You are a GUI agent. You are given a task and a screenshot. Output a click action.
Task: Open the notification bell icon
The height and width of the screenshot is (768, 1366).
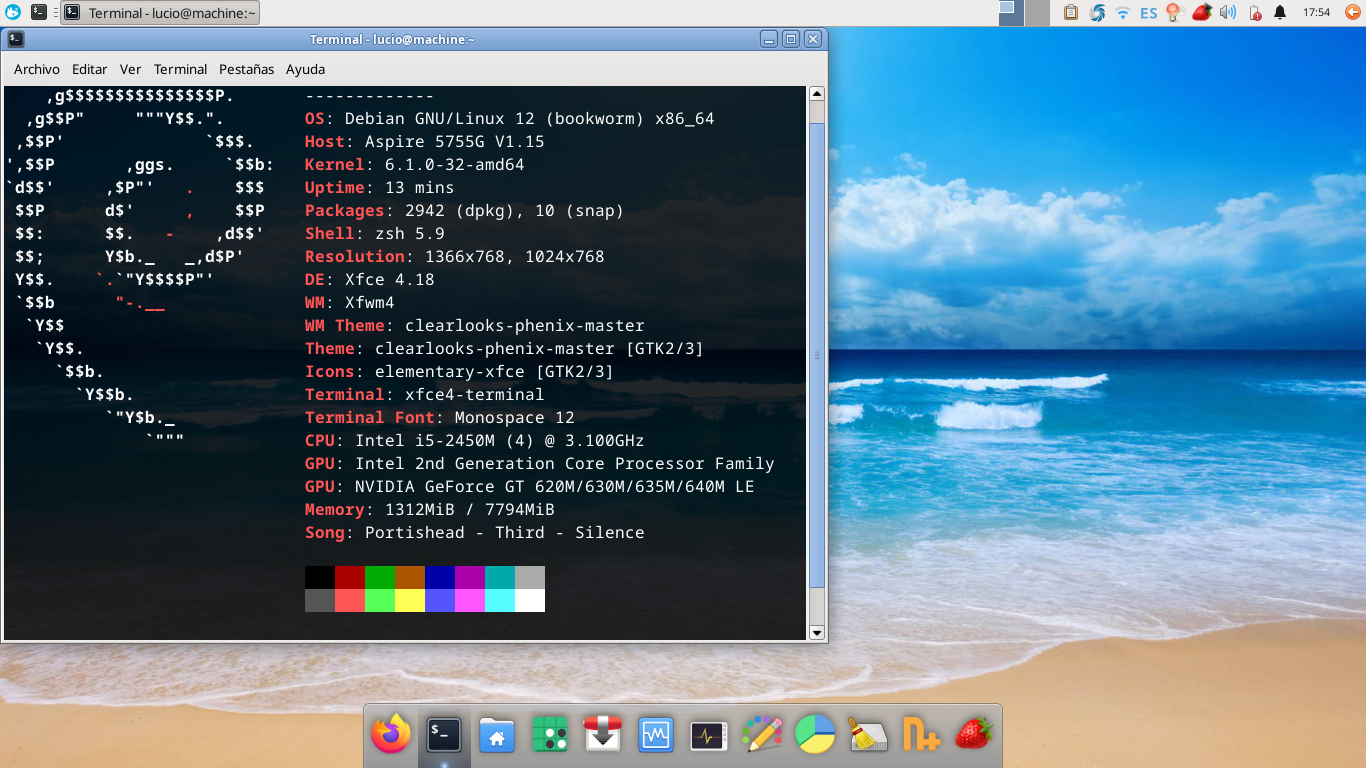(1280, 13)
